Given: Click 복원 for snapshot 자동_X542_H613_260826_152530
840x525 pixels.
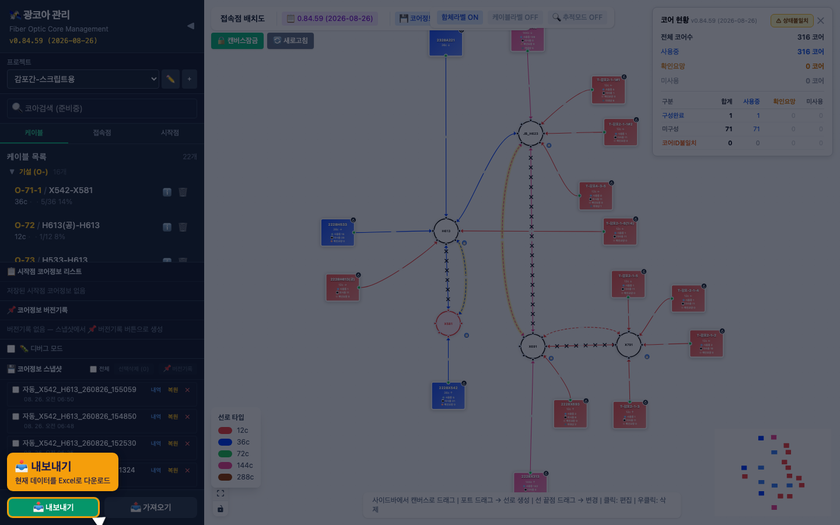Looking at the screenshot, I should (172, 444).
